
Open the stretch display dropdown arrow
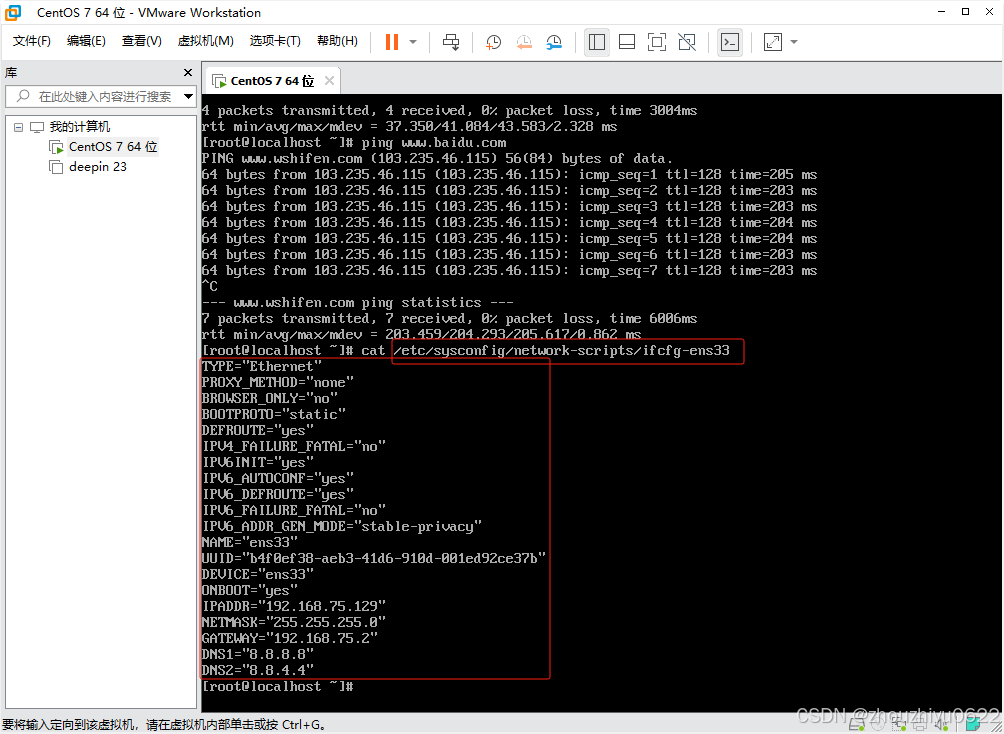coord(794,42)
